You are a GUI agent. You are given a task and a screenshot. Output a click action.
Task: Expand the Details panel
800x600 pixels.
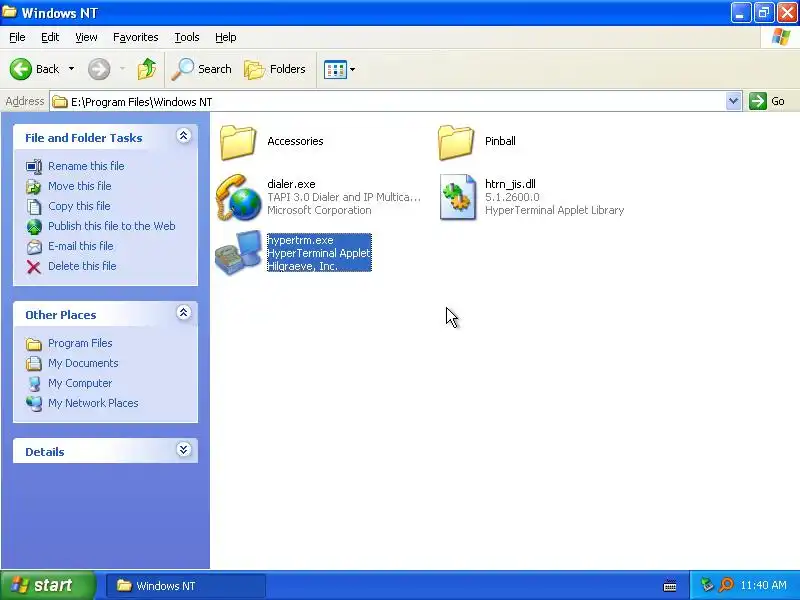[x=184, y=449]
